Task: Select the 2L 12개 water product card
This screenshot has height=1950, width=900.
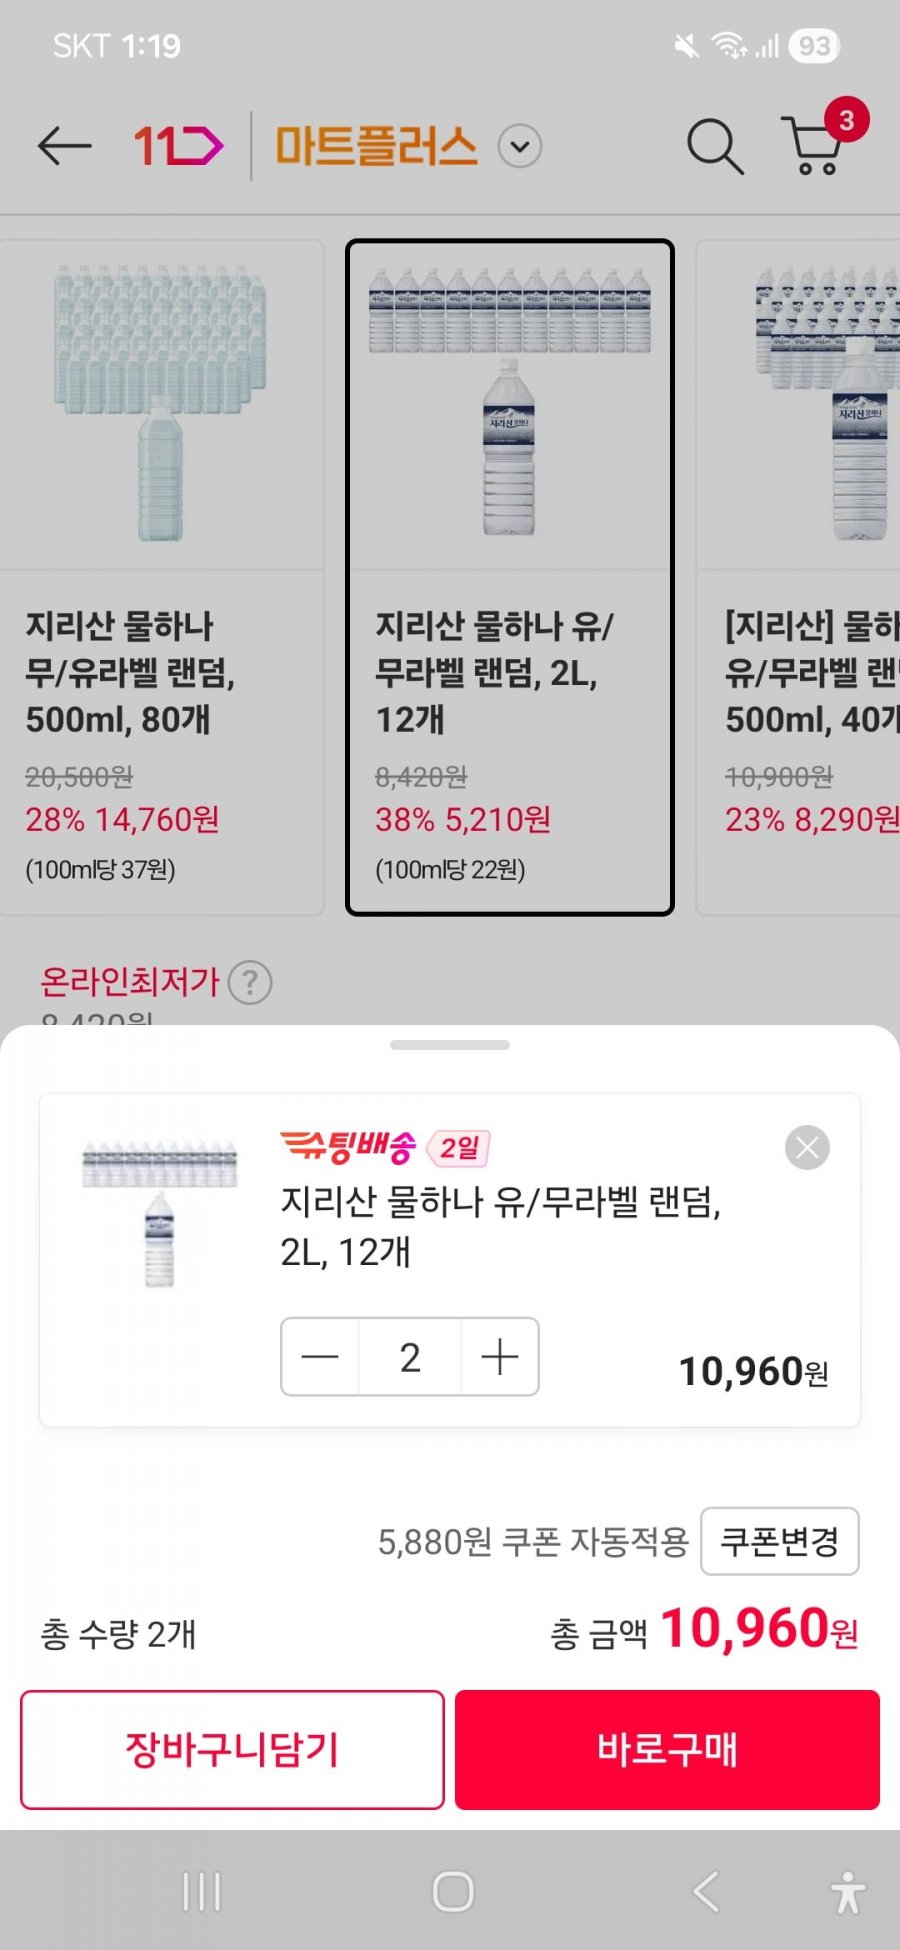Action: coord(510,576)
